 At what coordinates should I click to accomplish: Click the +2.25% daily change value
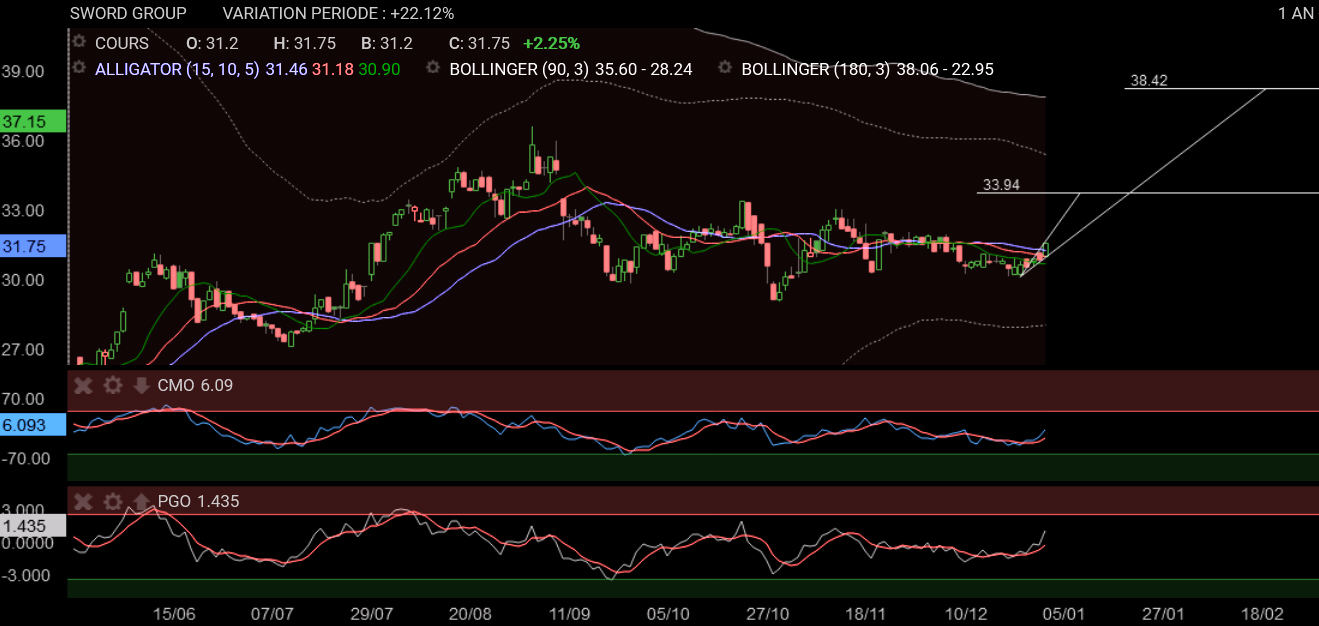tap(551, 43)
